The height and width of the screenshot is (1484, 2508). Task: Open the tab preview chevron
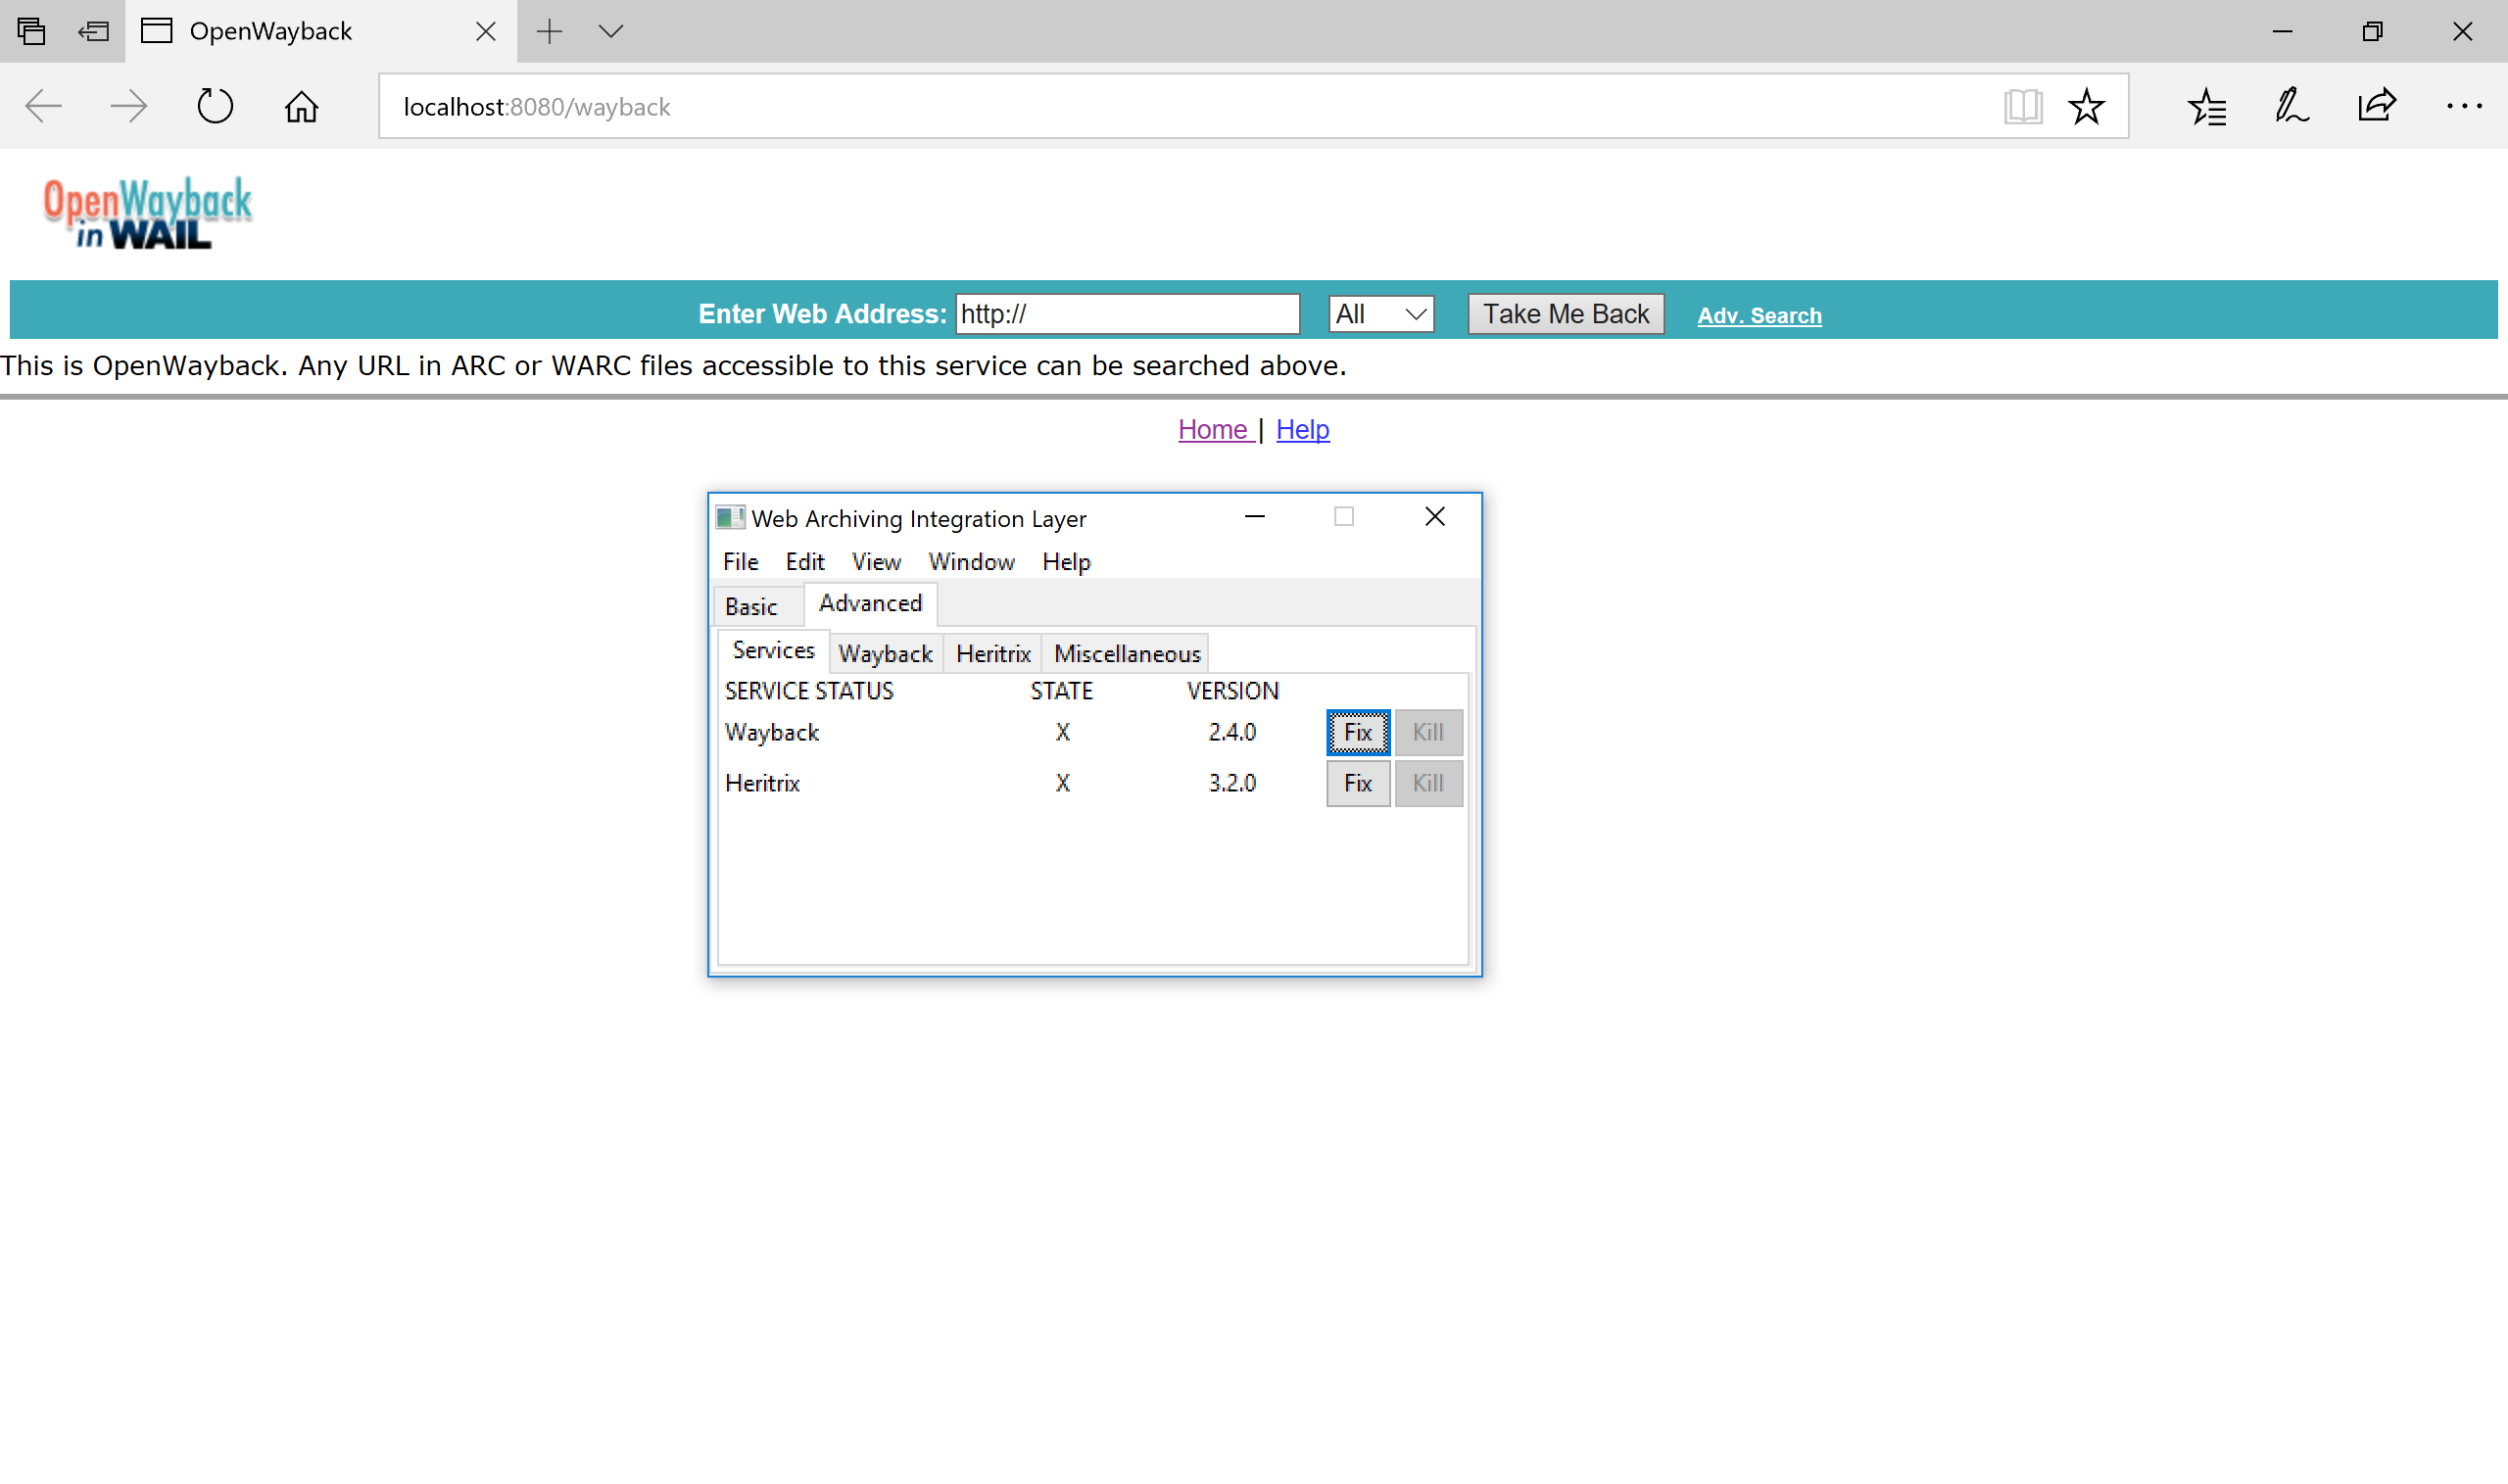(611, 31)
